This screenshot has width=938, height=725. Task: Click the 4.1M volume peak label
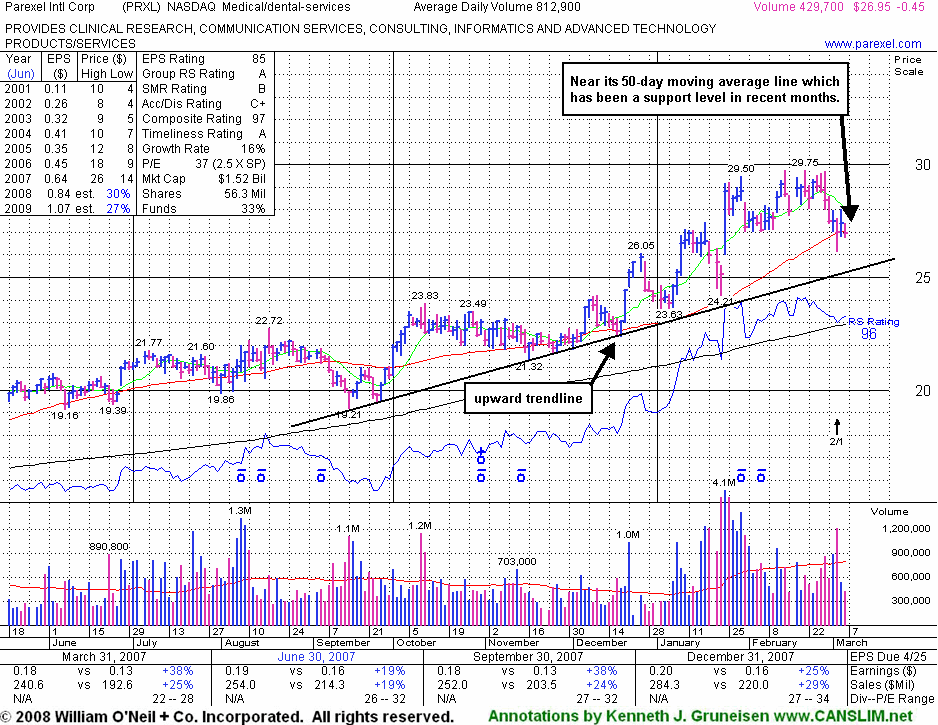click(x=724, y=482)
